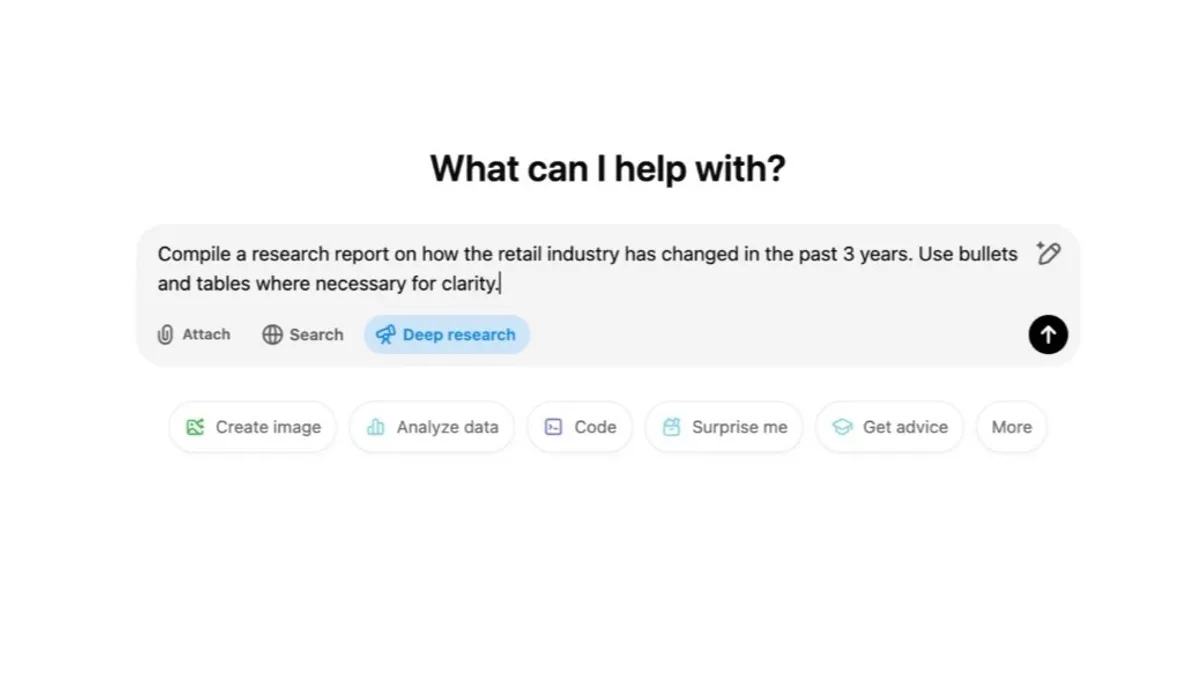Click the graduation cap Get advice icon

coord(842,427)
